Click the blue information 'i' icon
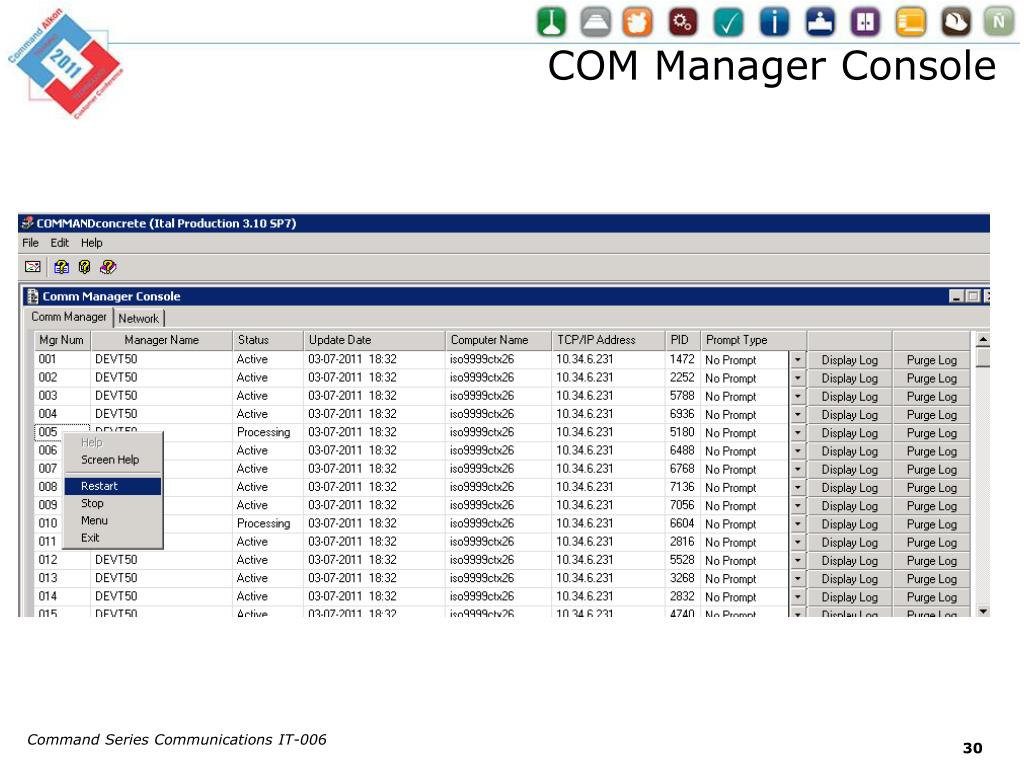1024x768 pixels. click(775, 22)
